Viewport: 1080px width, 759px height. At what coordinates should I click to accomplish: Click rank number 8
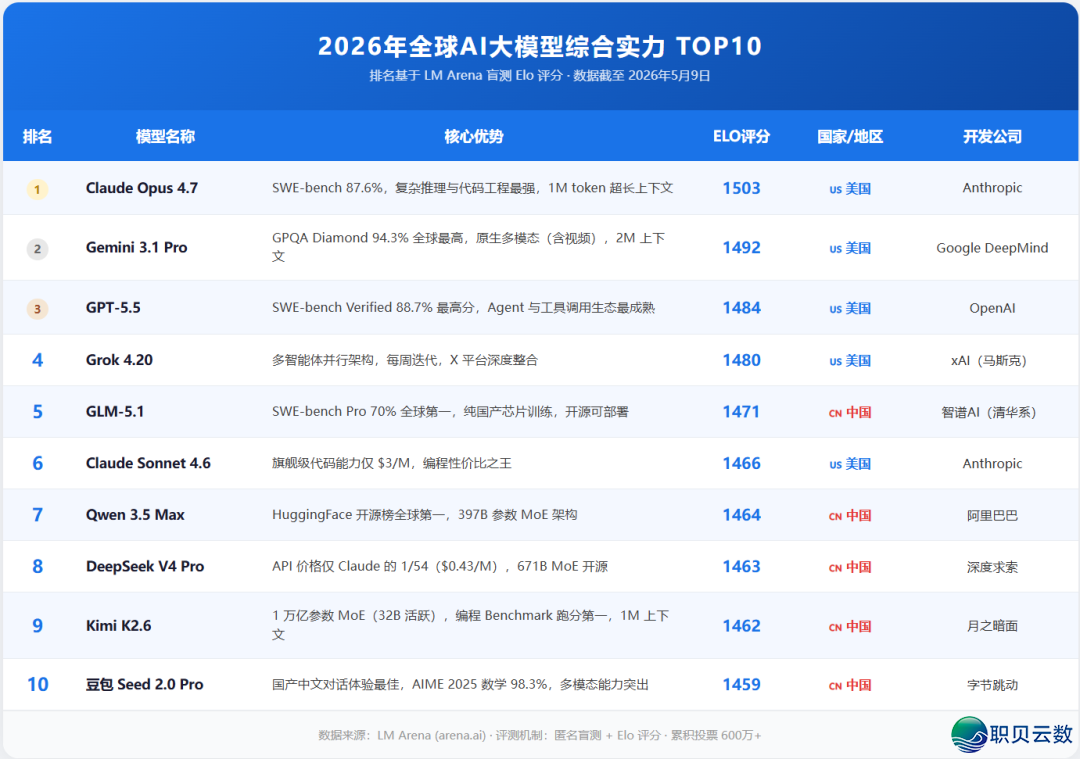point(37,567)
